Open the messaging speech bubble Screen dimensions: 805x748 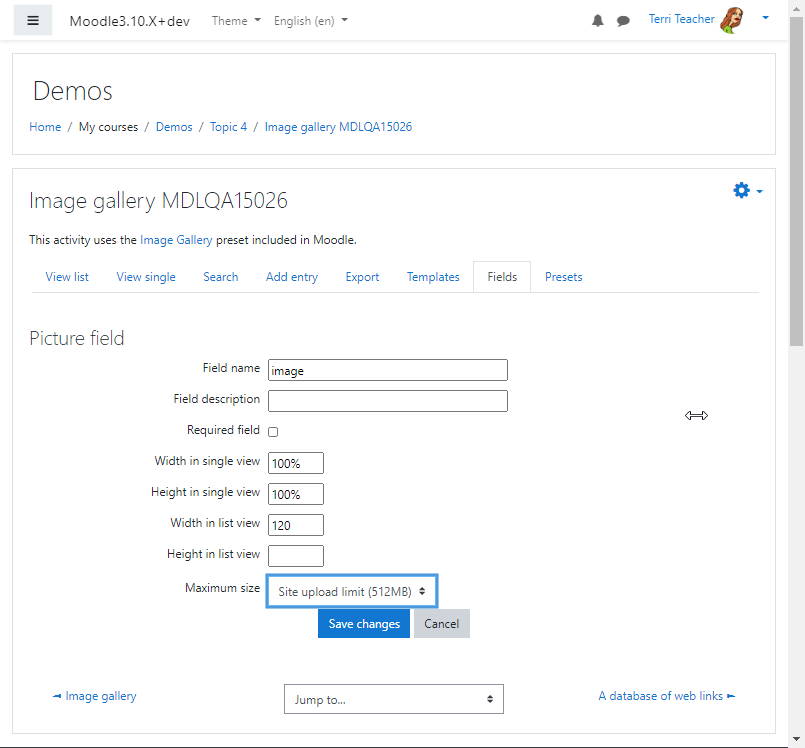pos(623,21)
